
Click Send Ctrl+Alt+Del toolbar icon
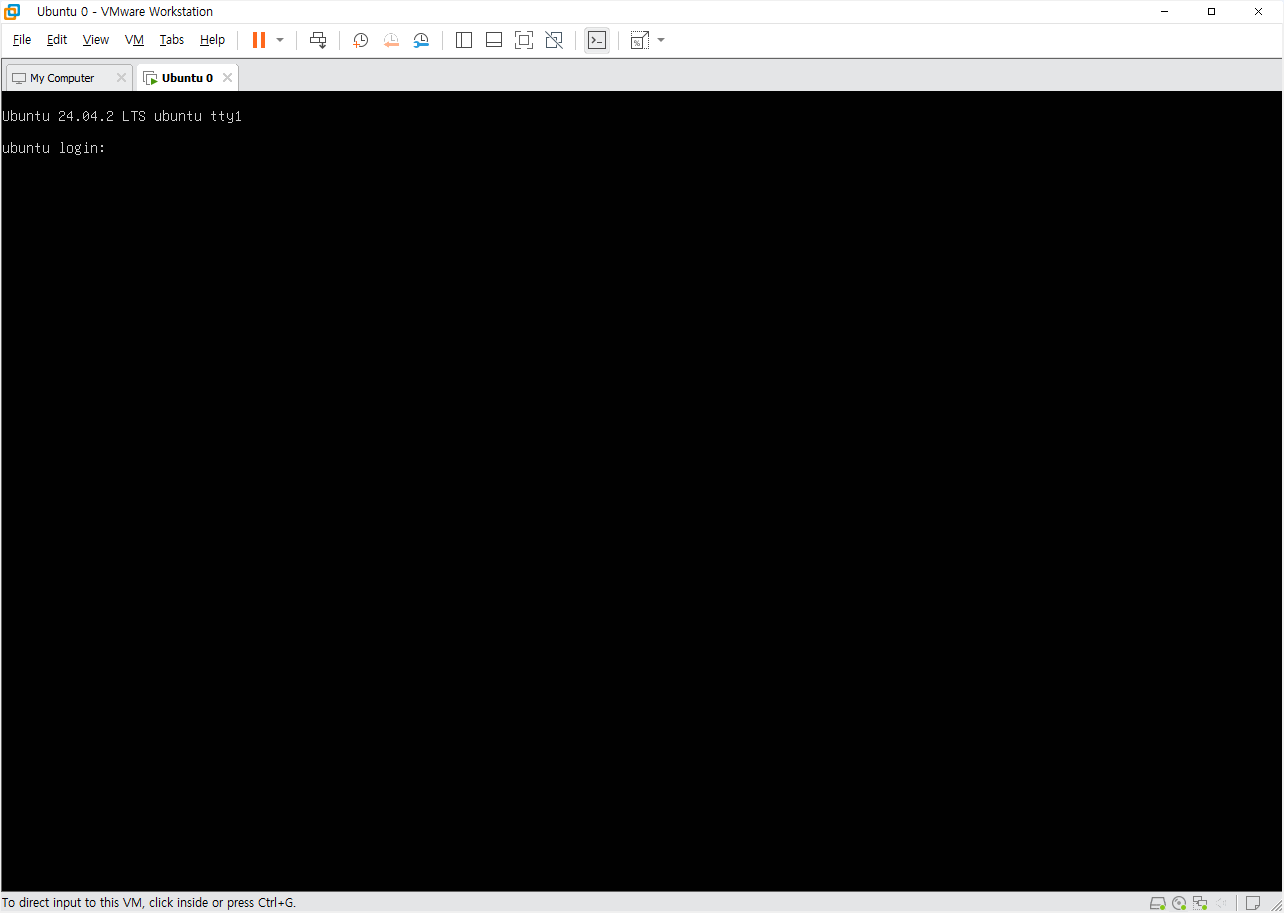(318, 40)
